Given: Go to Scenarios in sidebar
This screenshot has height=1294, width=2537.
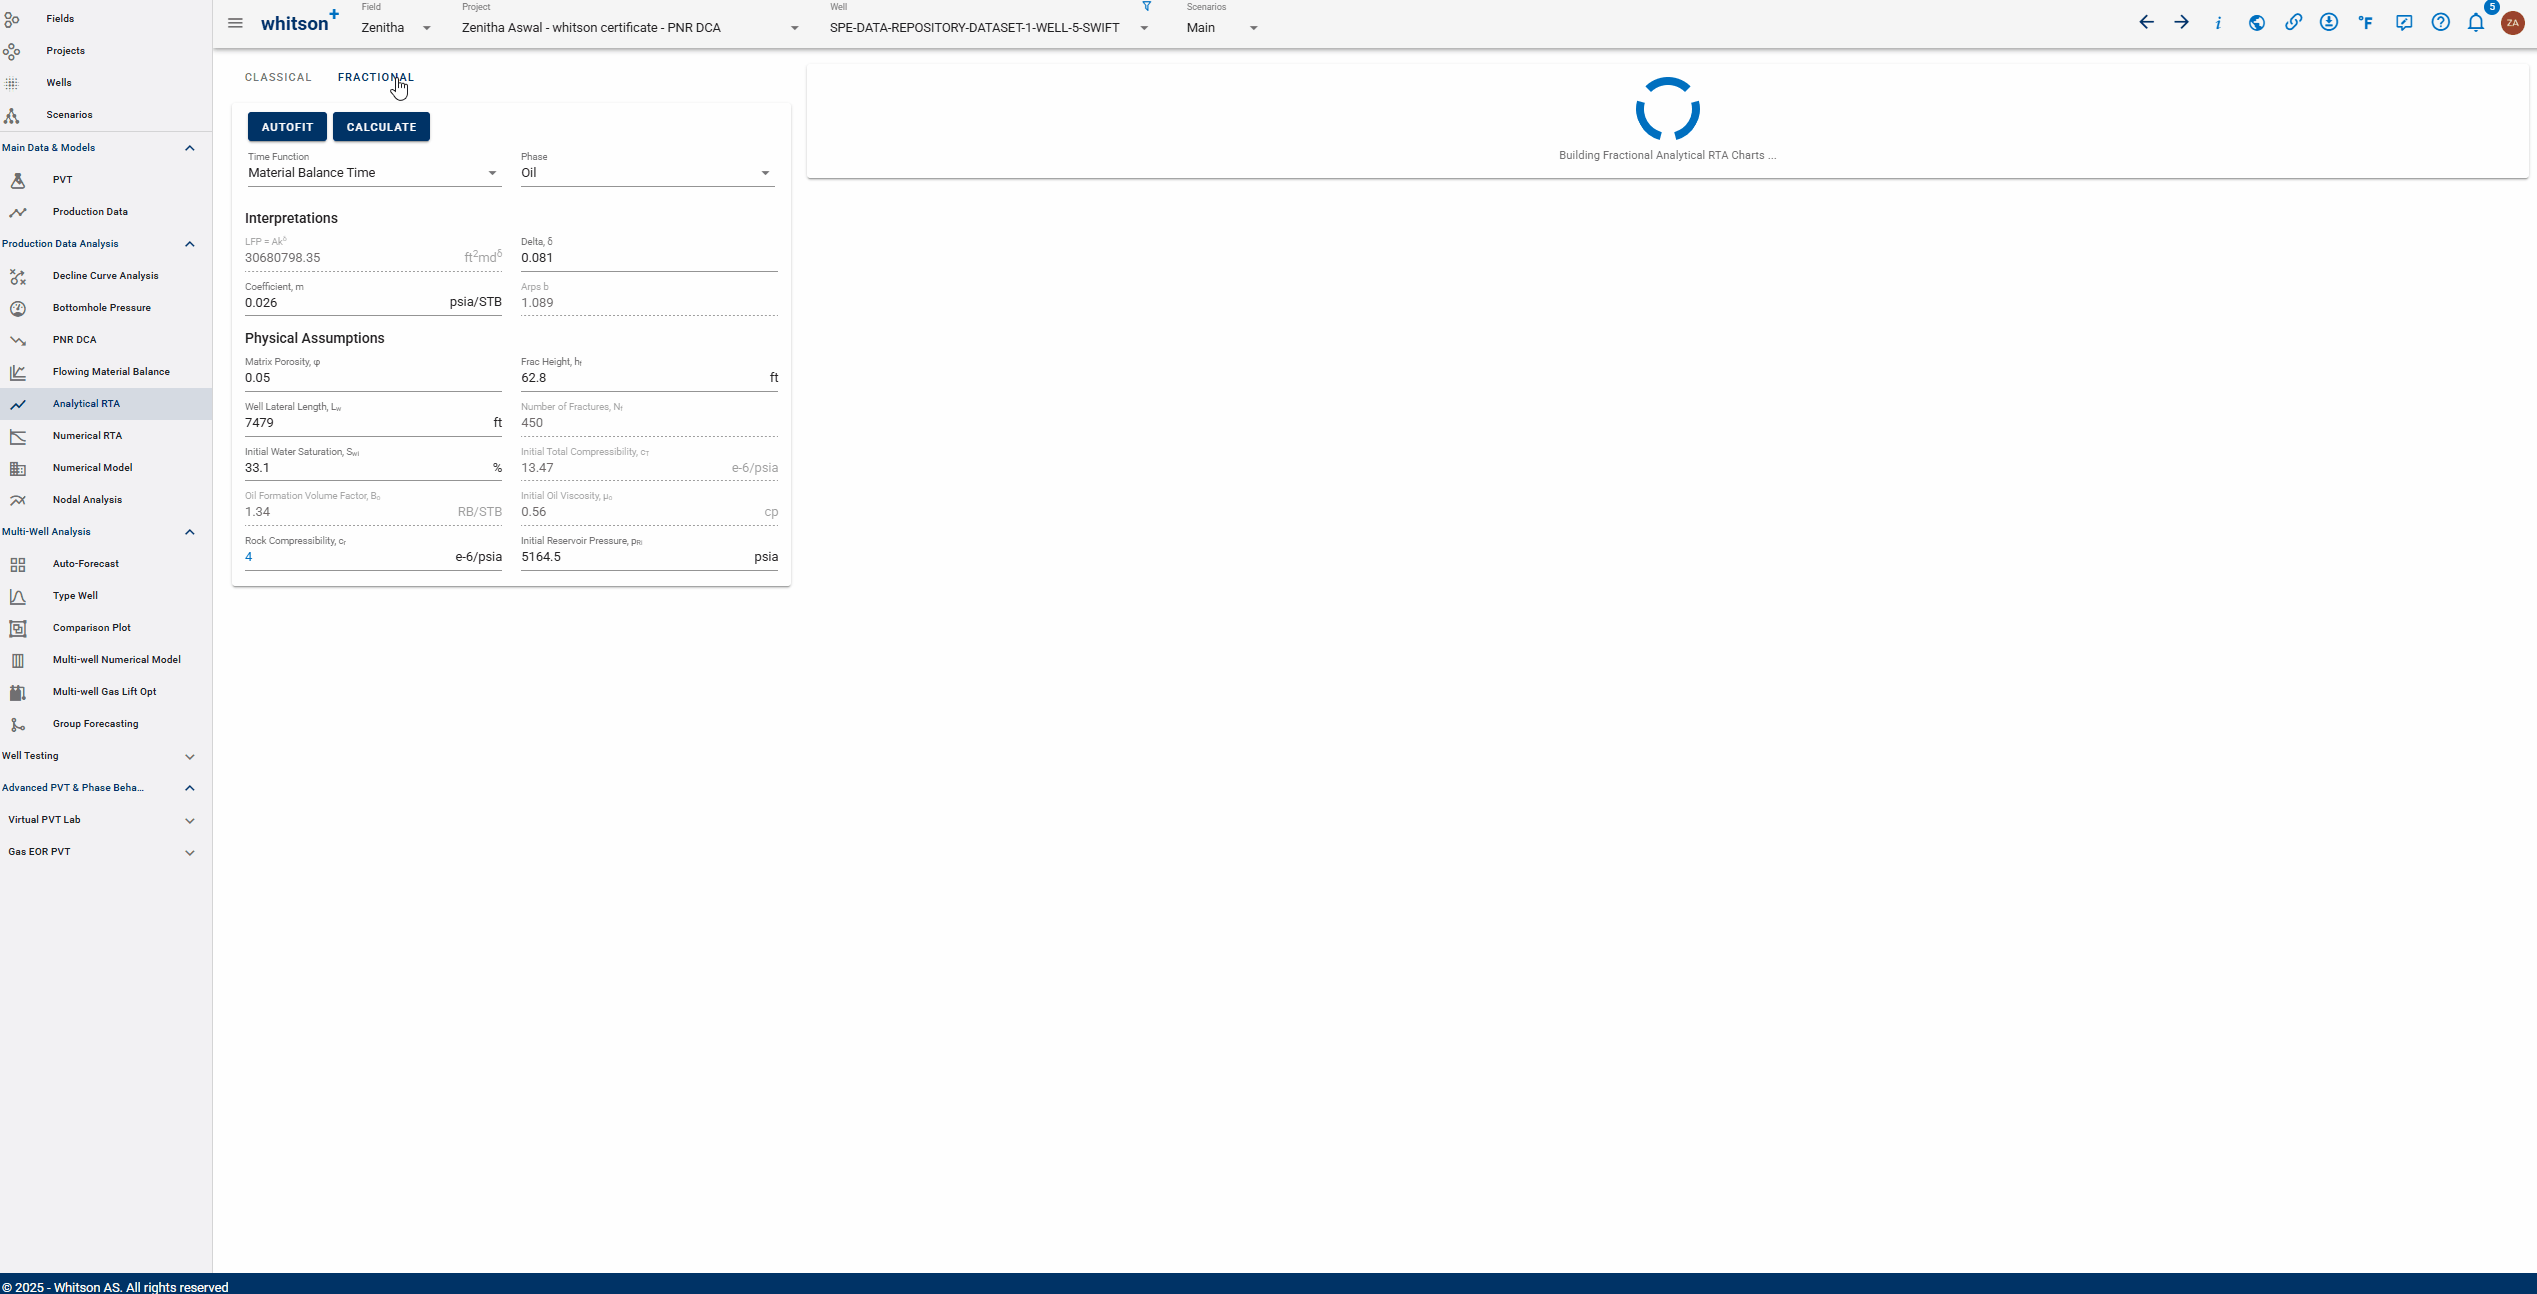Looking at the screenshot, I should (x=106, y=115).
